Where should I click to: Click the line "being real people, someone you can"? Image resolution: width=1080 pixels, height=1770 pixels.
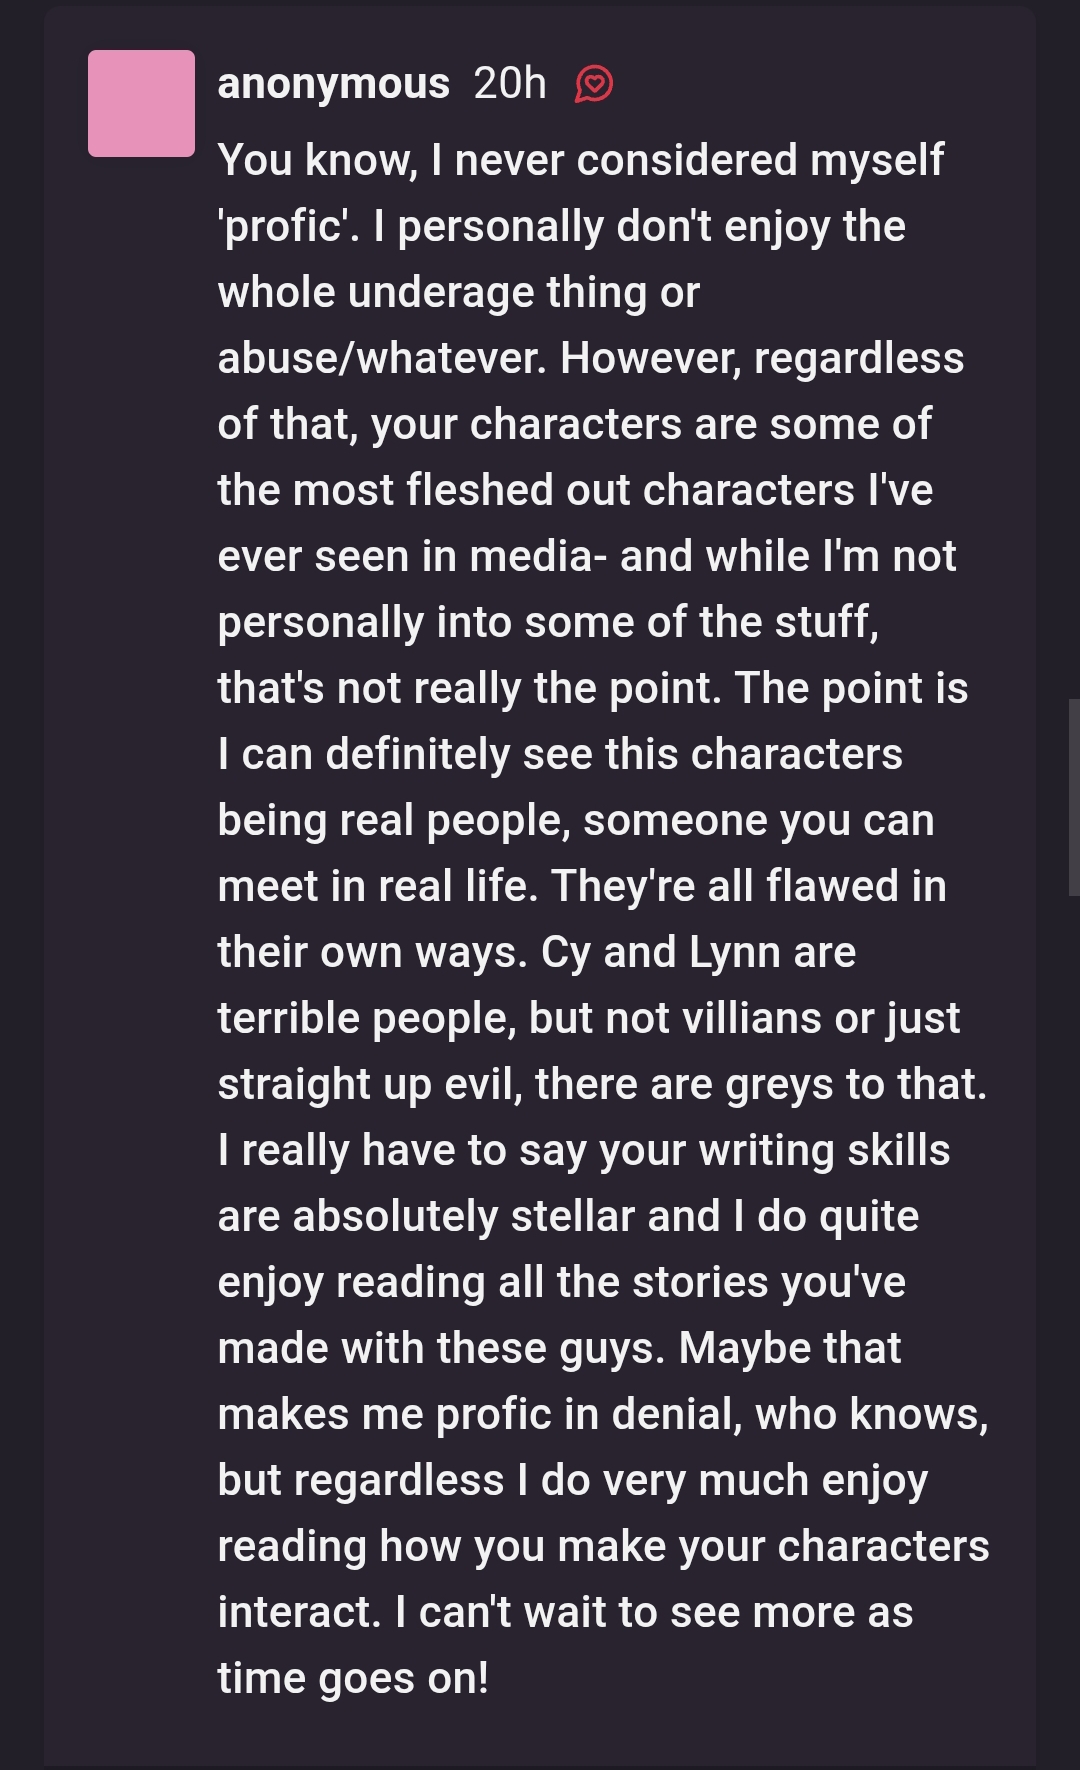click(x=576, y=820)
